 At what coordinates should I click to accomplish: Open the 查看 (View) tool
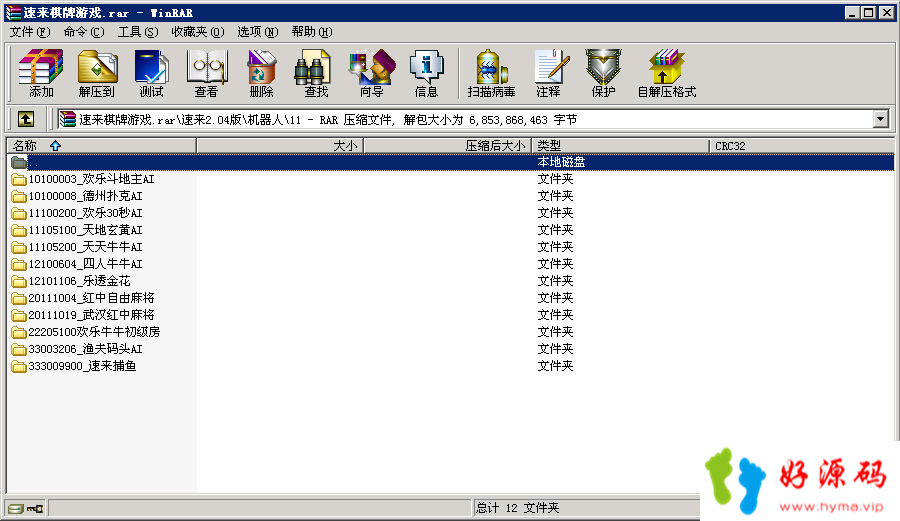coord(207,73)
